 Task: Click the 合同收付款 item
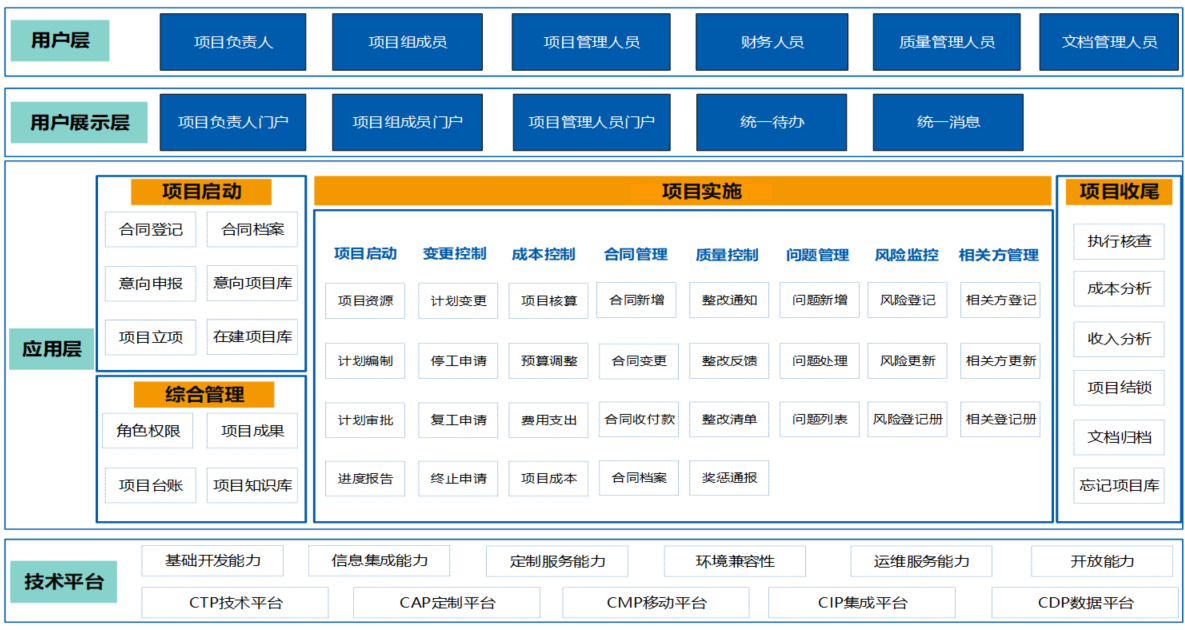639,420
